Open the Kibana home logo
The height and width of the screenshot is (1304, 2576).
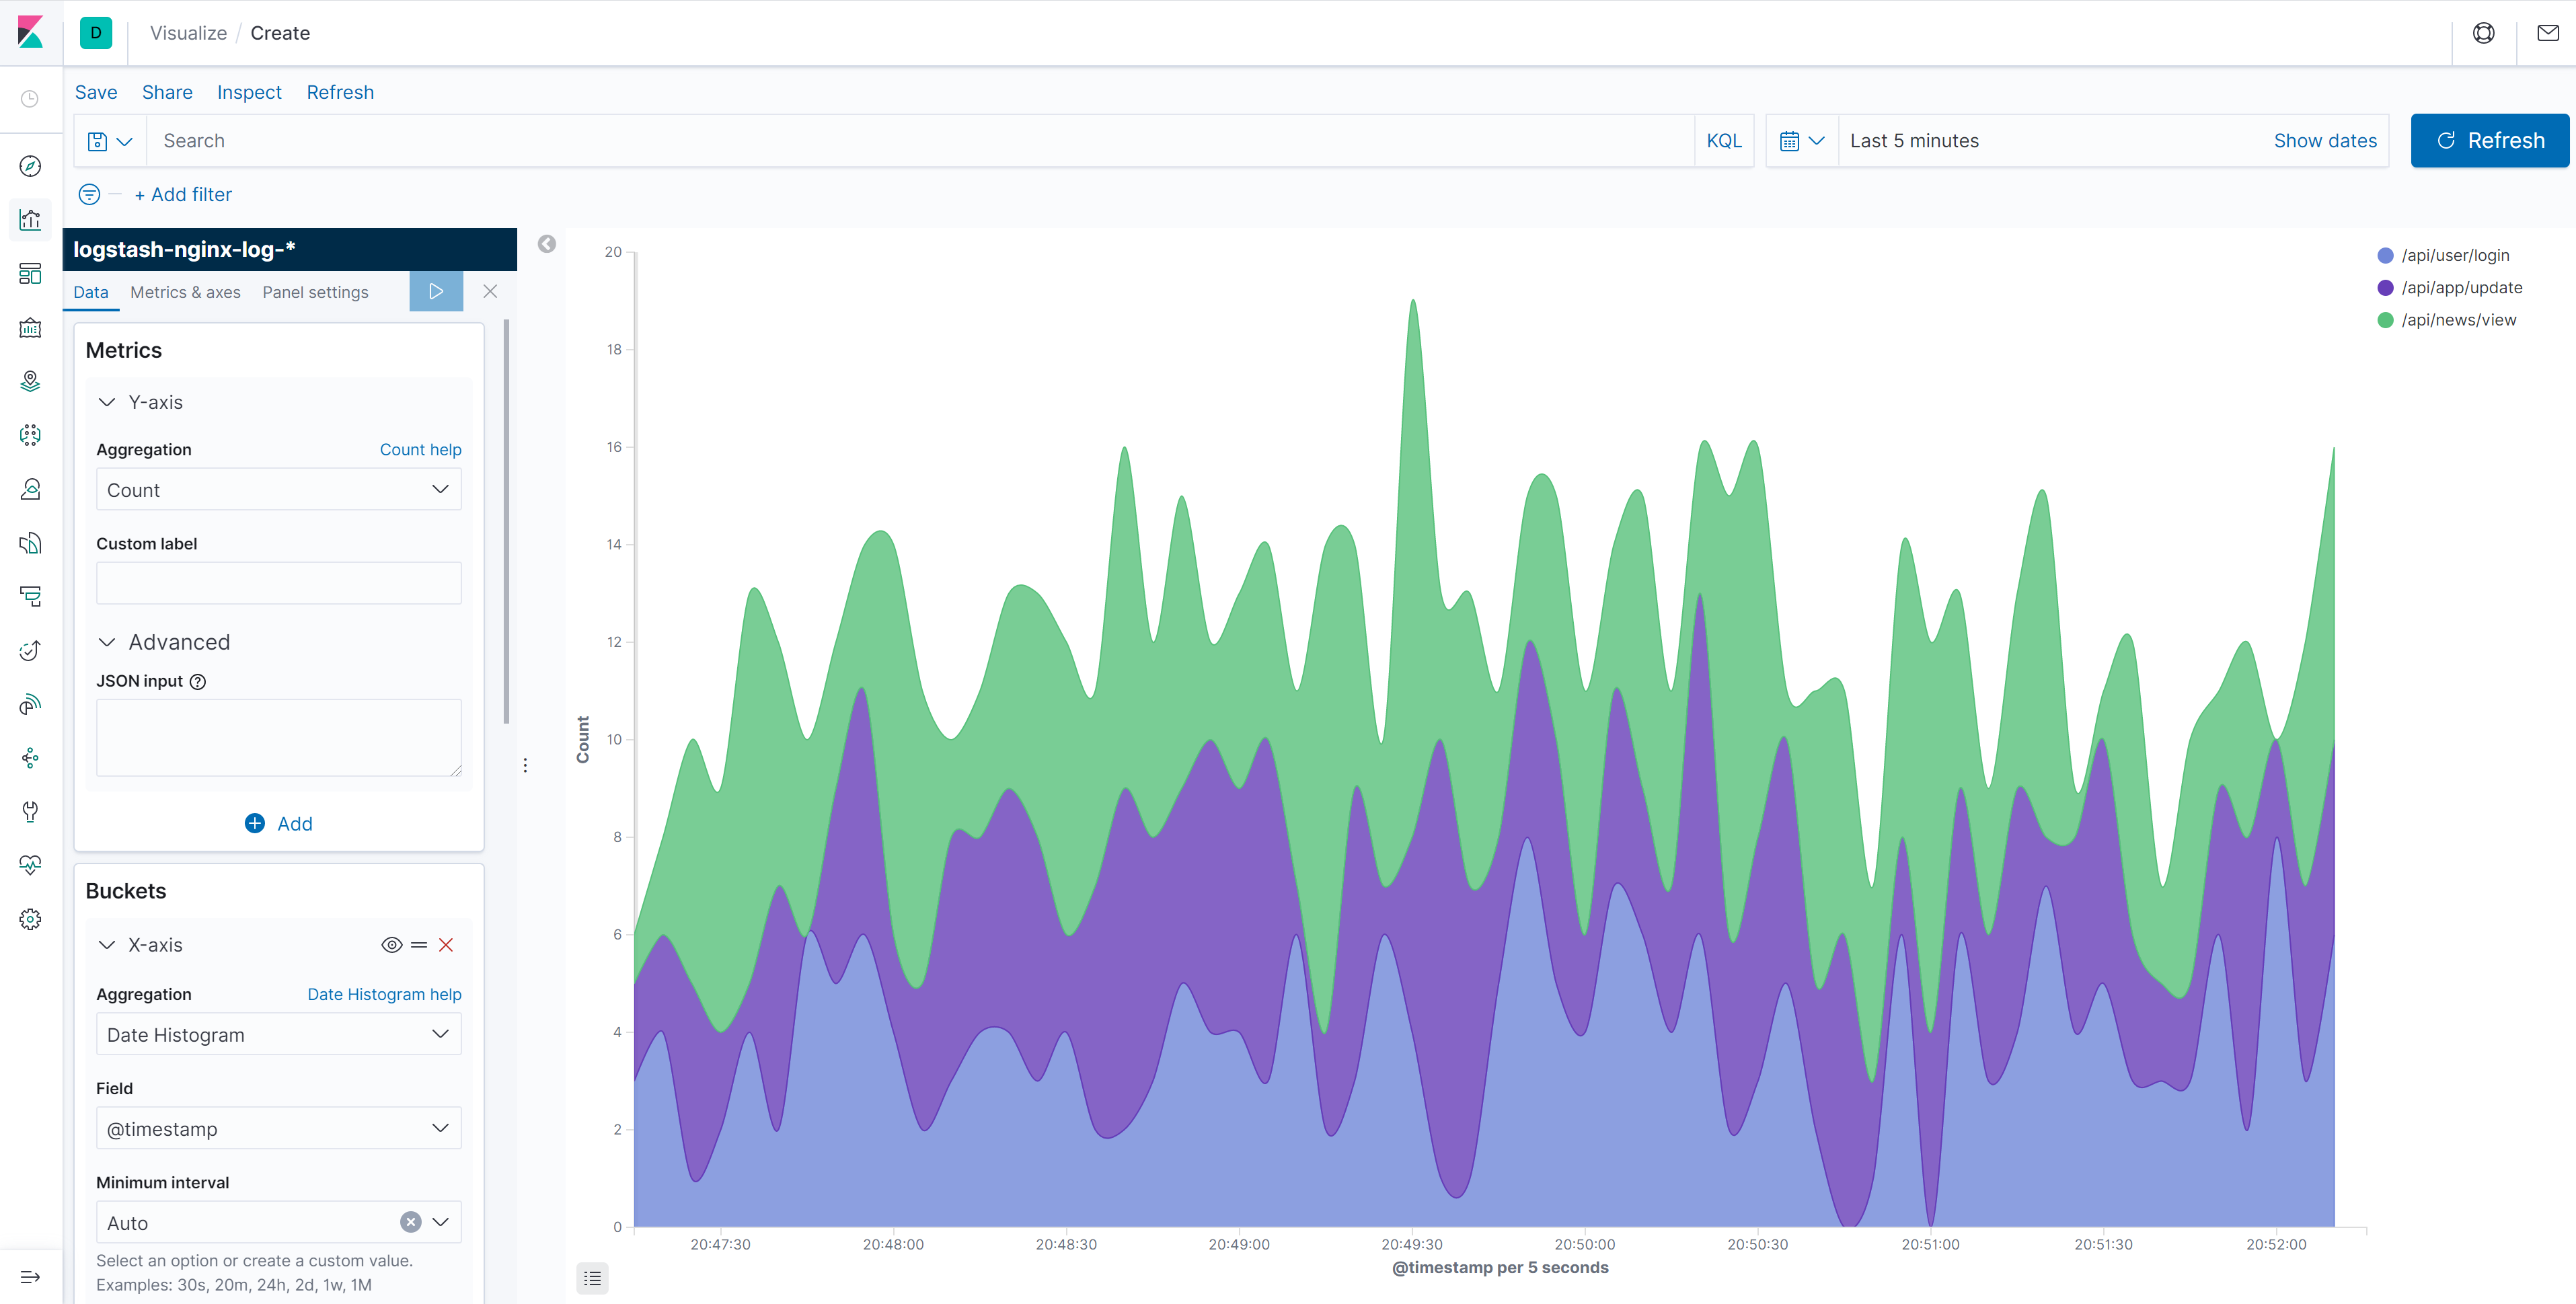(x=31, y=32)
